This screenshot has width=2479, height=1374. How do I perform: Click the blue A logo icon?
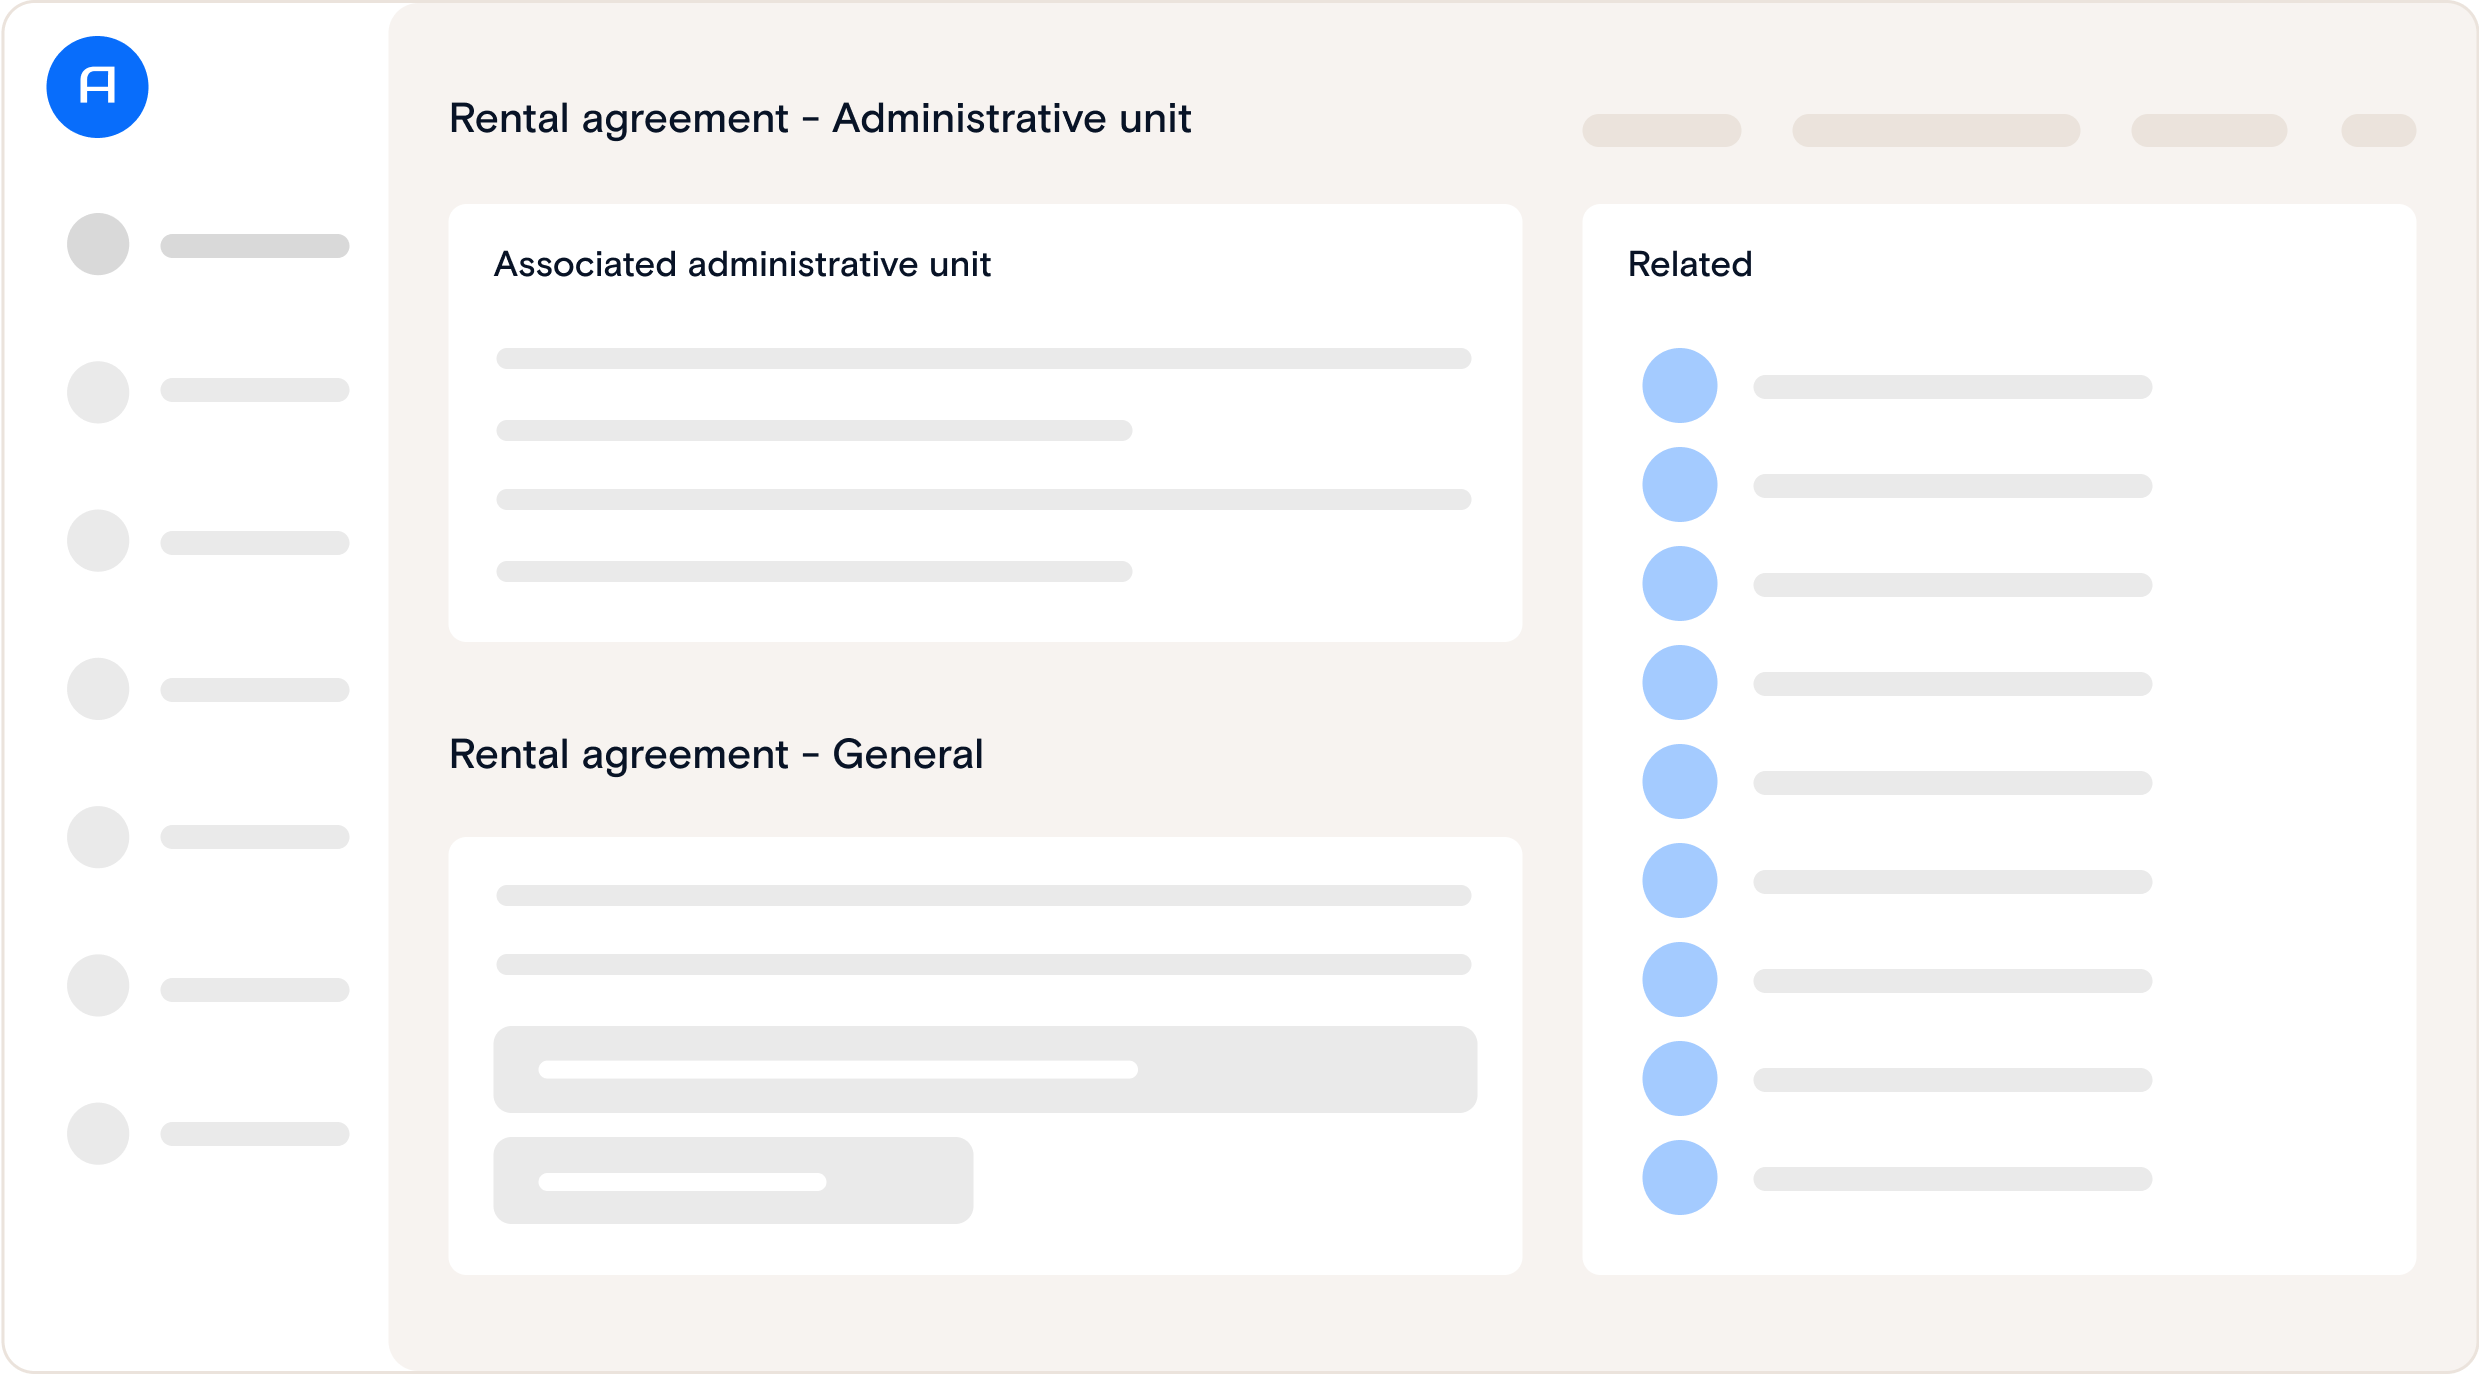point(97,87)
